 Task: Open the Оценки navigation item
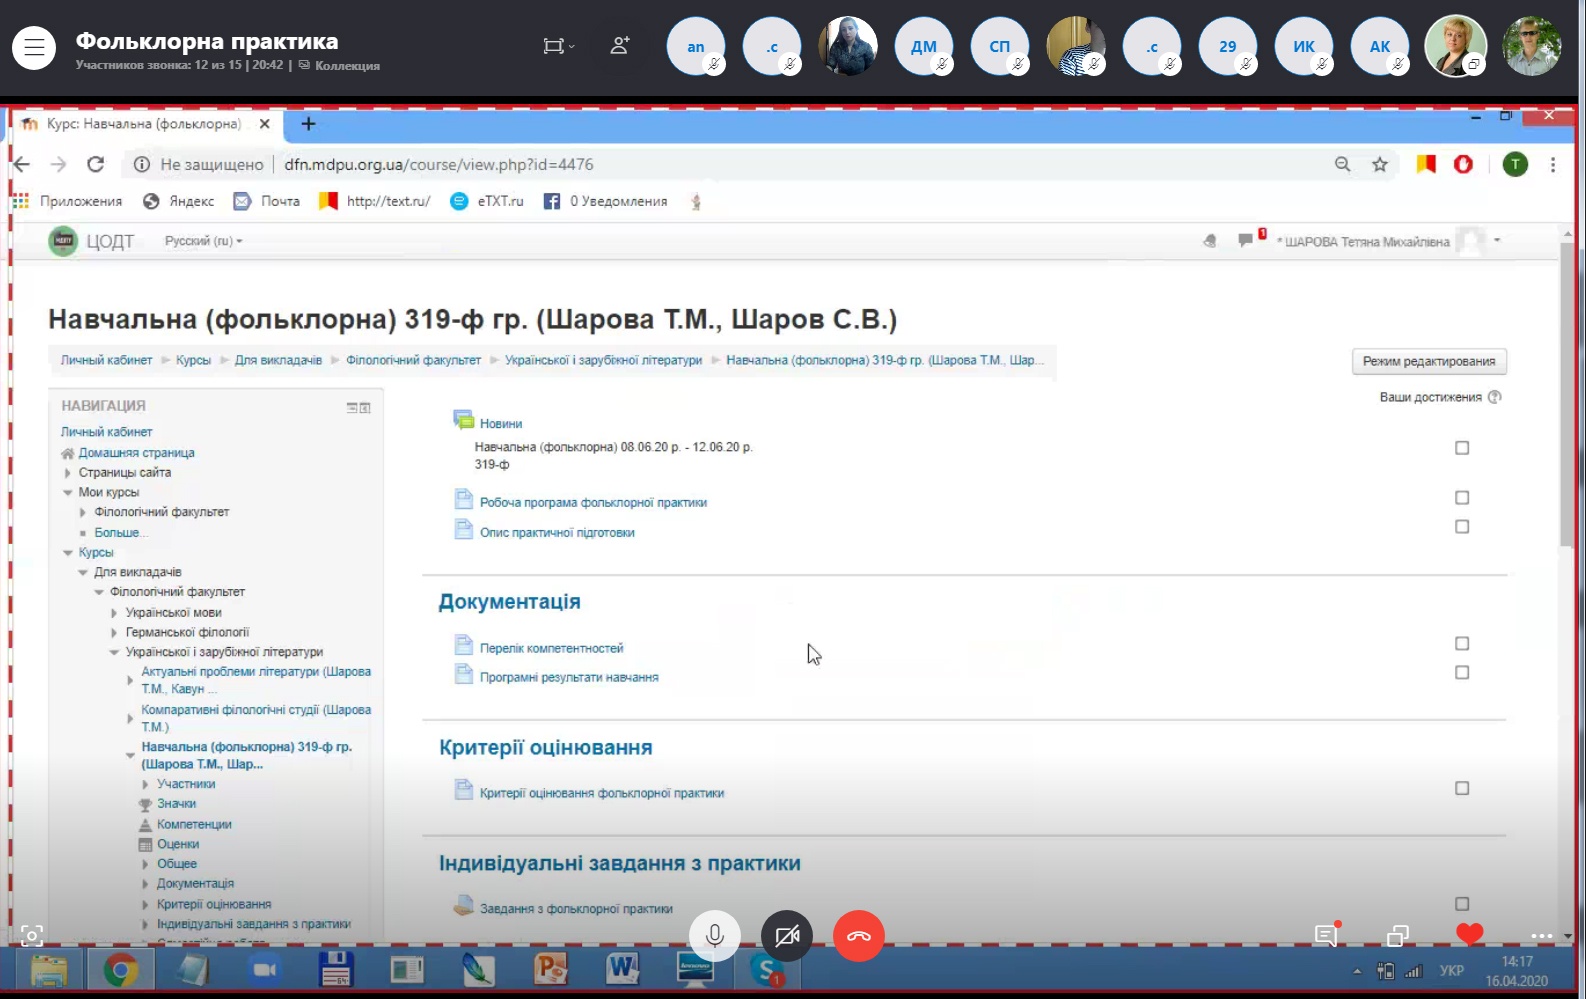click(178, 844)
